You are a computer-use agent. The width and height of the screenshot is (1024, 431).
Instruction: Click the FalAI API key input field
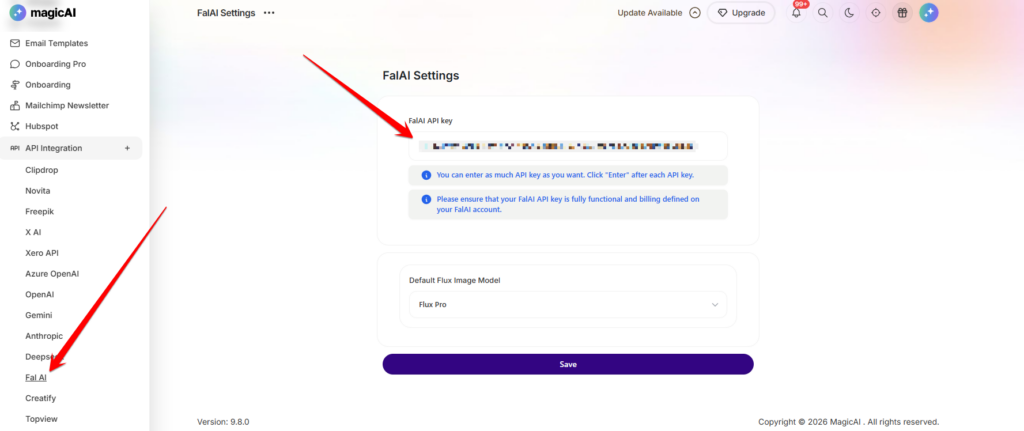pyautogui.click(x=567, y=146)
